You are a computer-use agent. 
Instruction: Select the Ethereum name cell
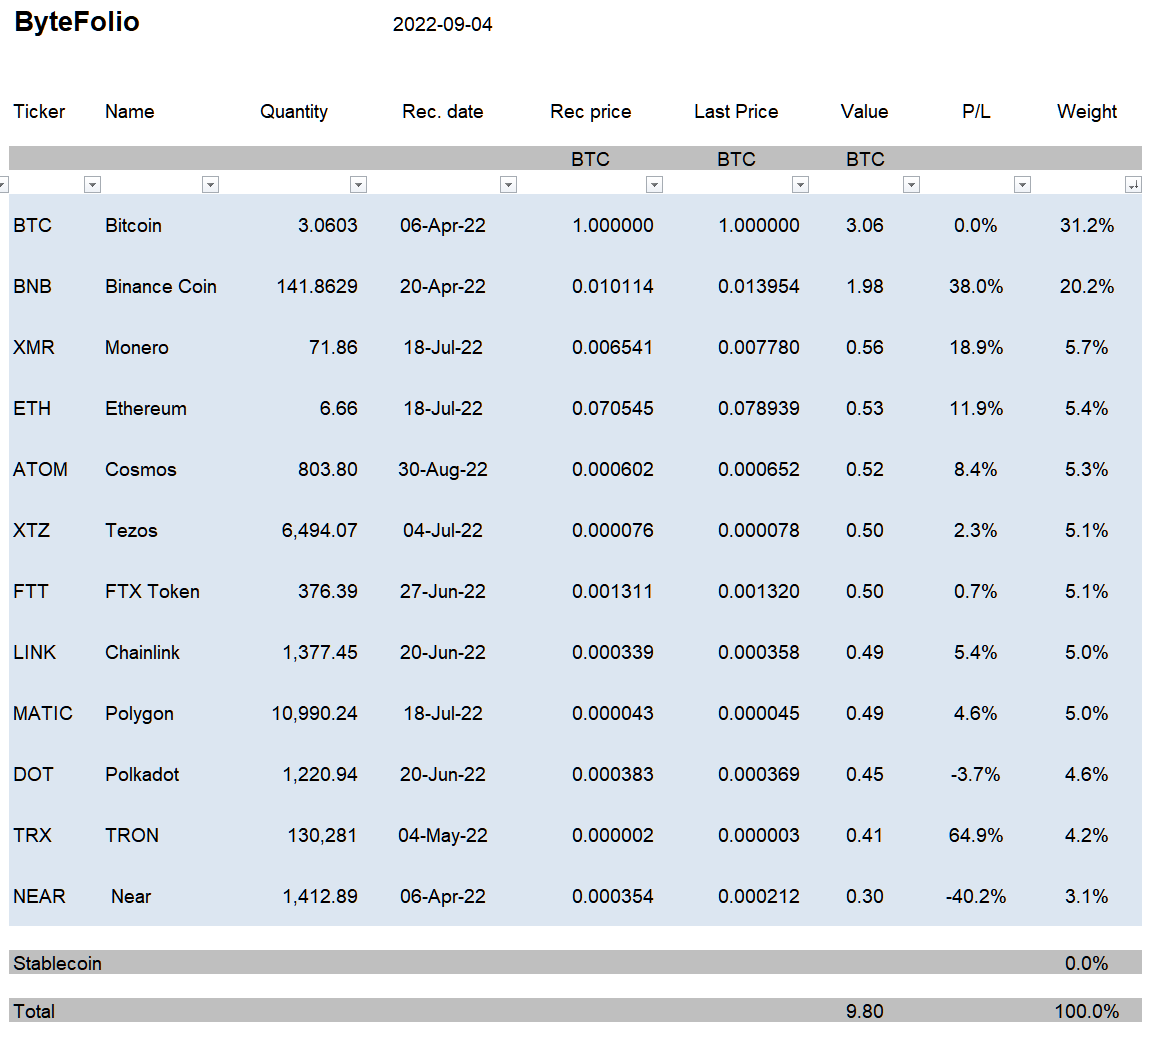pos(146,409)
